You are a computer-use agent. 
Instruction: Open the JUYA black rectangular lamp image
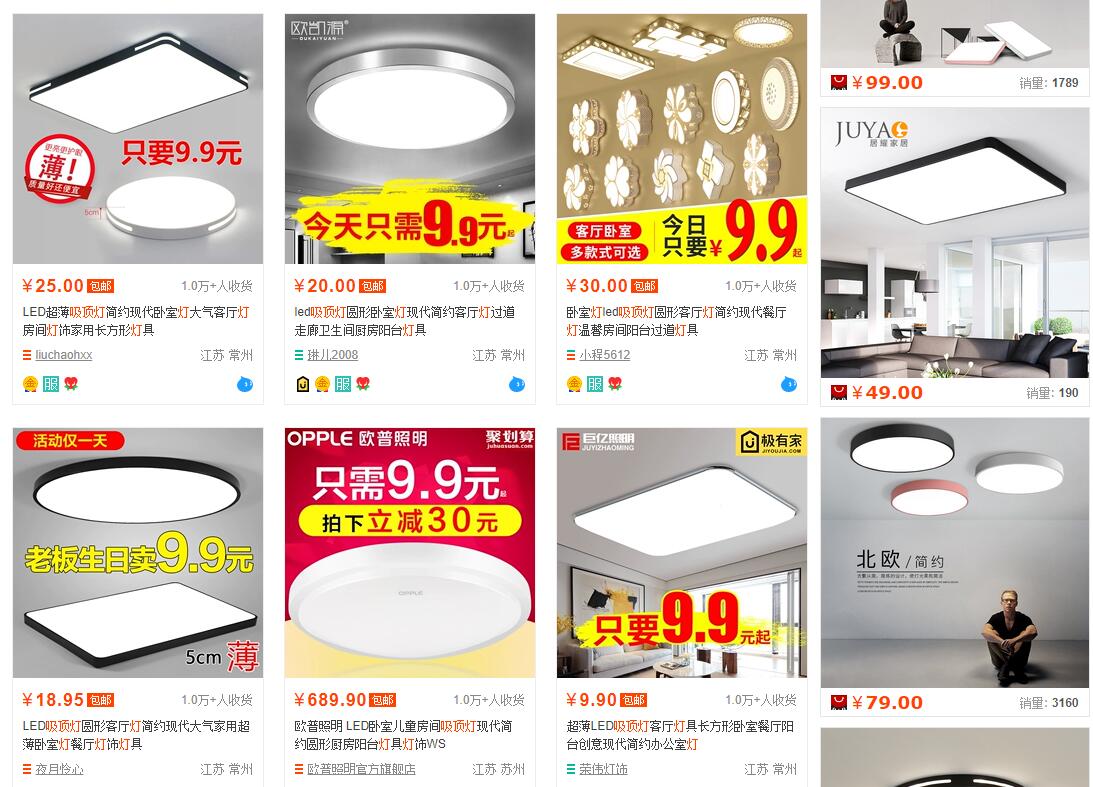coord(955,243)
